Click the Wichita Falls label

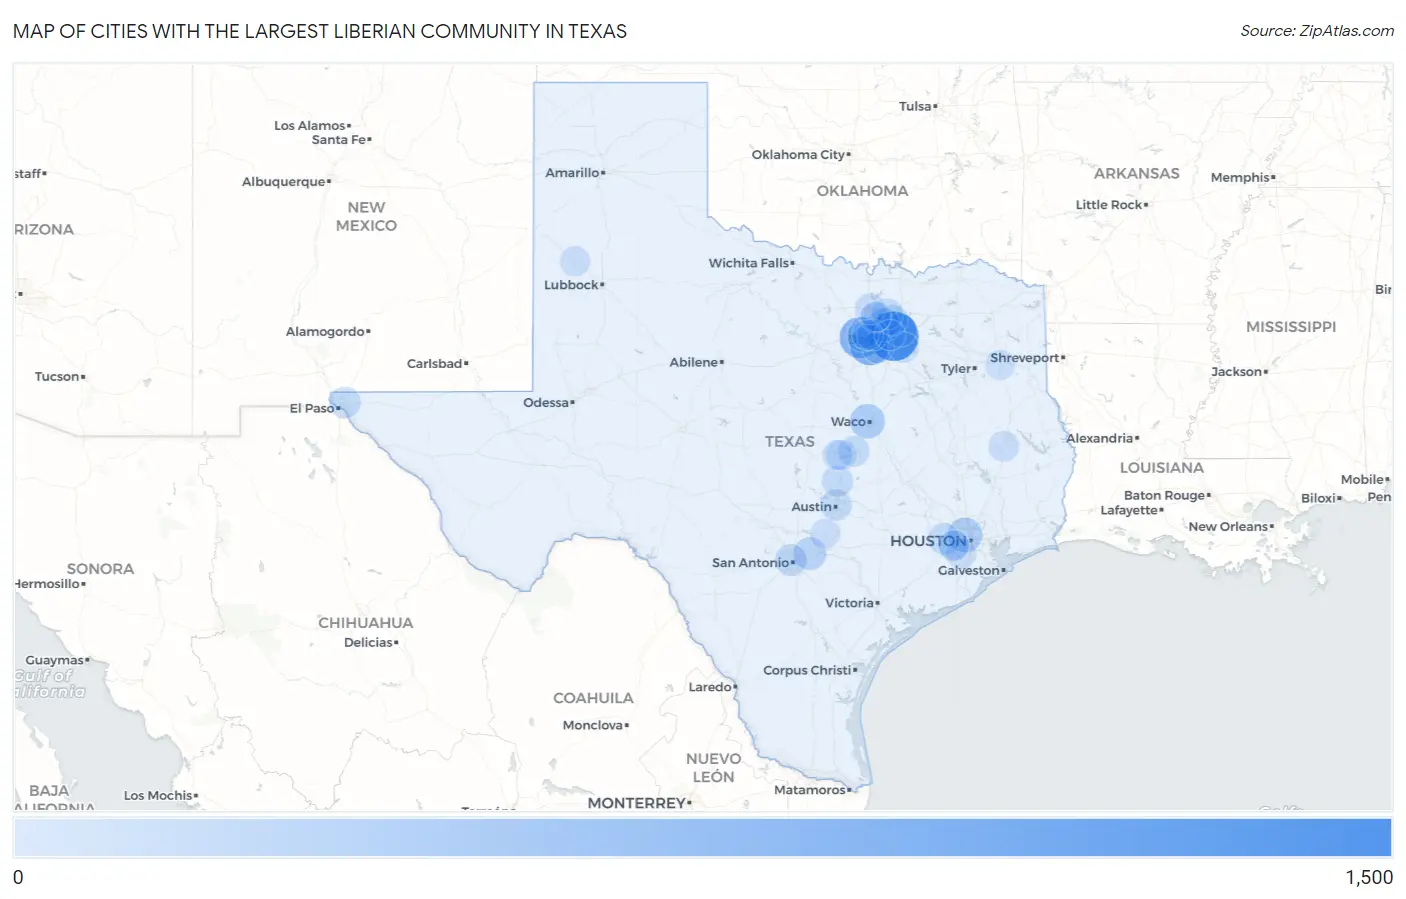(x=749, y=263)
